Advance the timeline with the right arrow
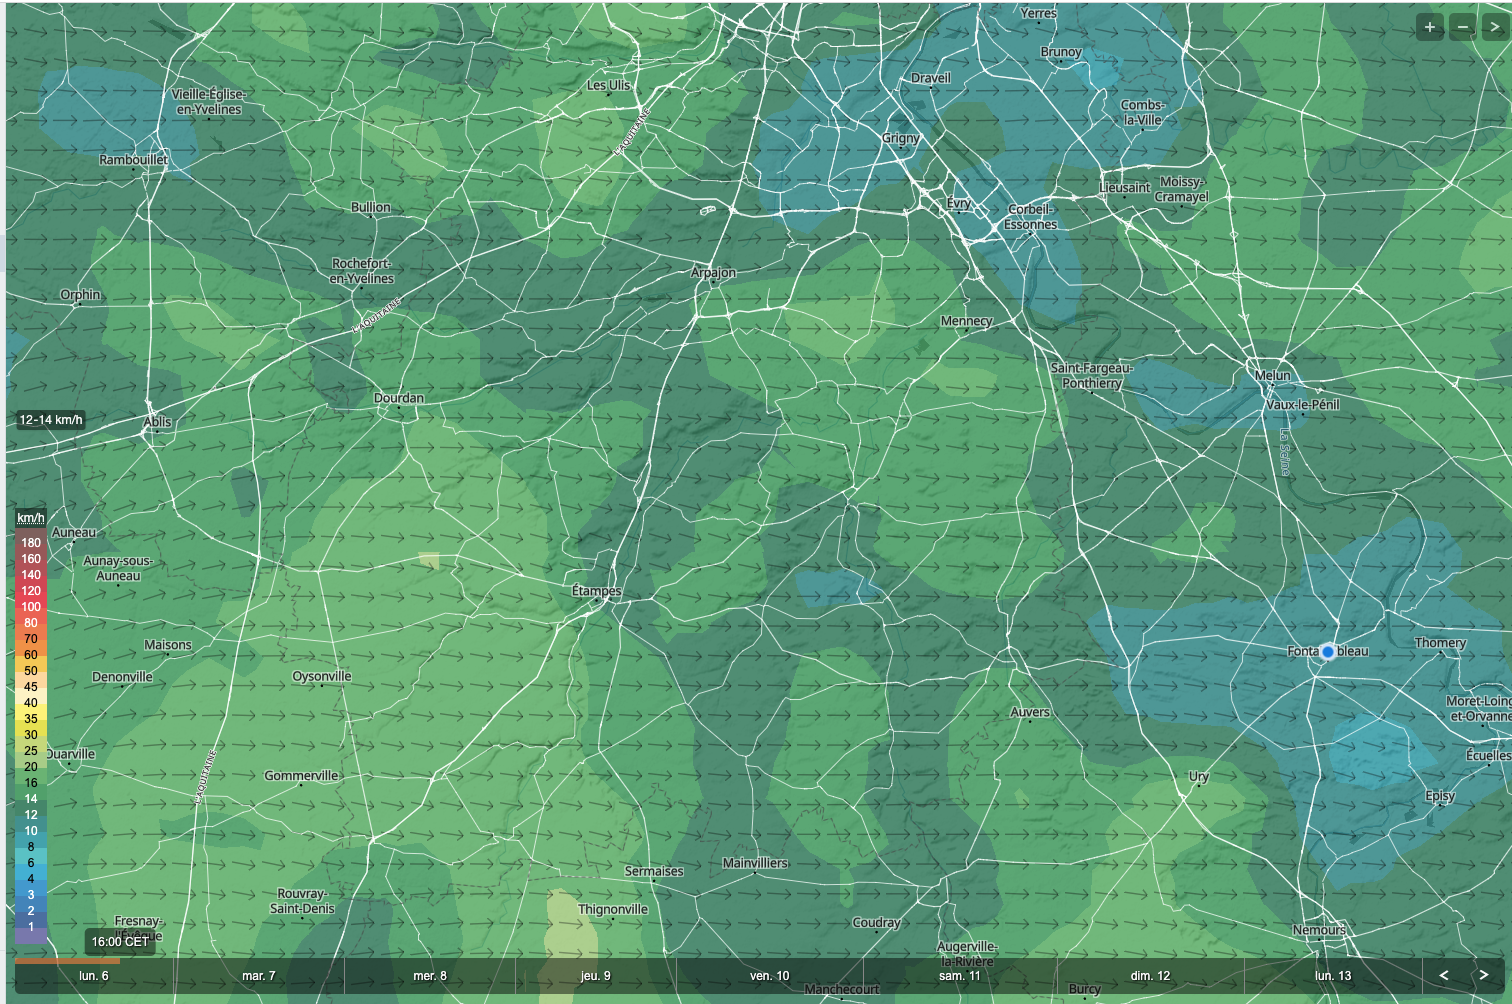Viewport: 1512px width, 1004px height. click(1484, 975)
